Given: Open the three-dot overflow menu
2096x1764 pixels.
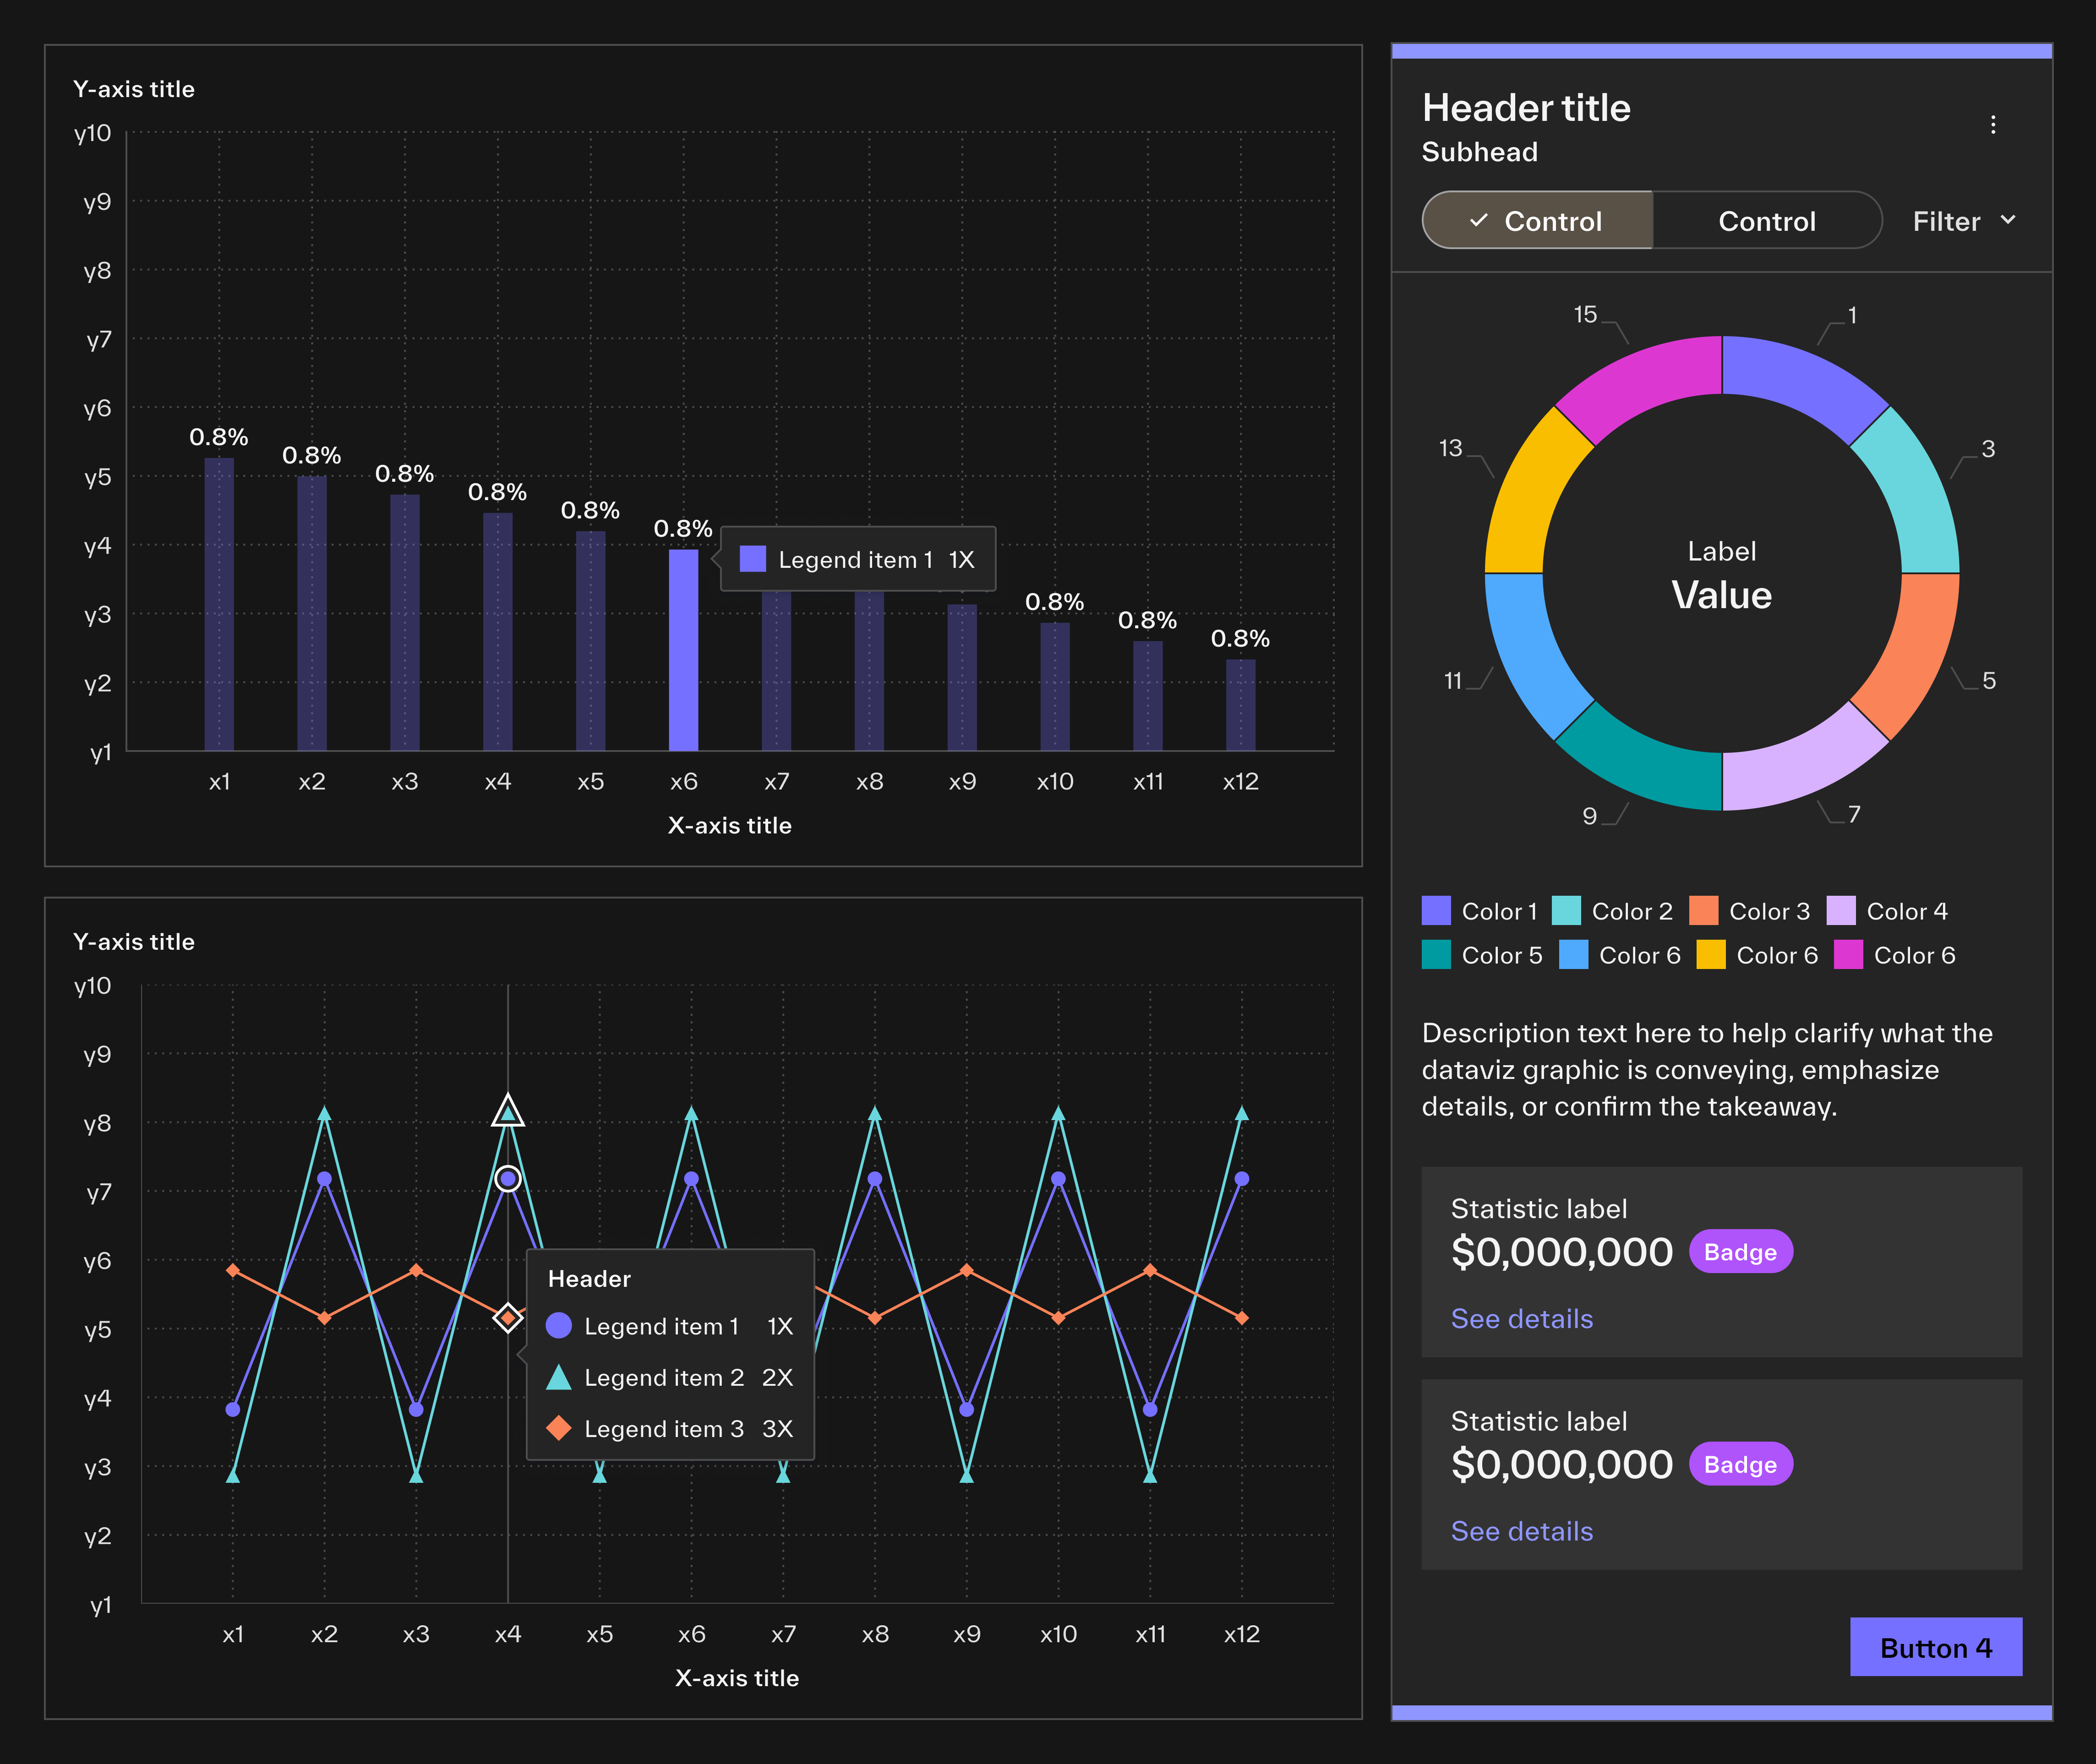Looking at the screenshot, I should point(1993,124).
